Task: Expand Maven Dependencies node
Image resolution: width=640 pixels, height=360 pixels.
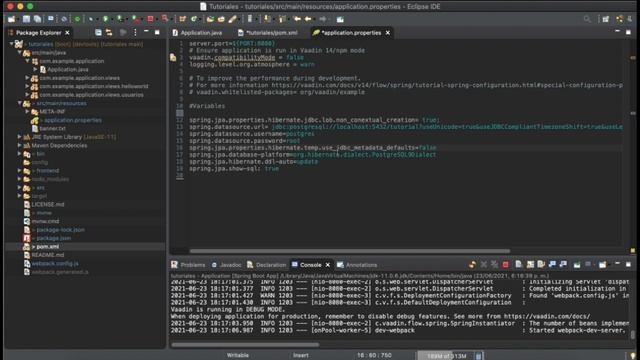Action: click(x=19, y=145)
